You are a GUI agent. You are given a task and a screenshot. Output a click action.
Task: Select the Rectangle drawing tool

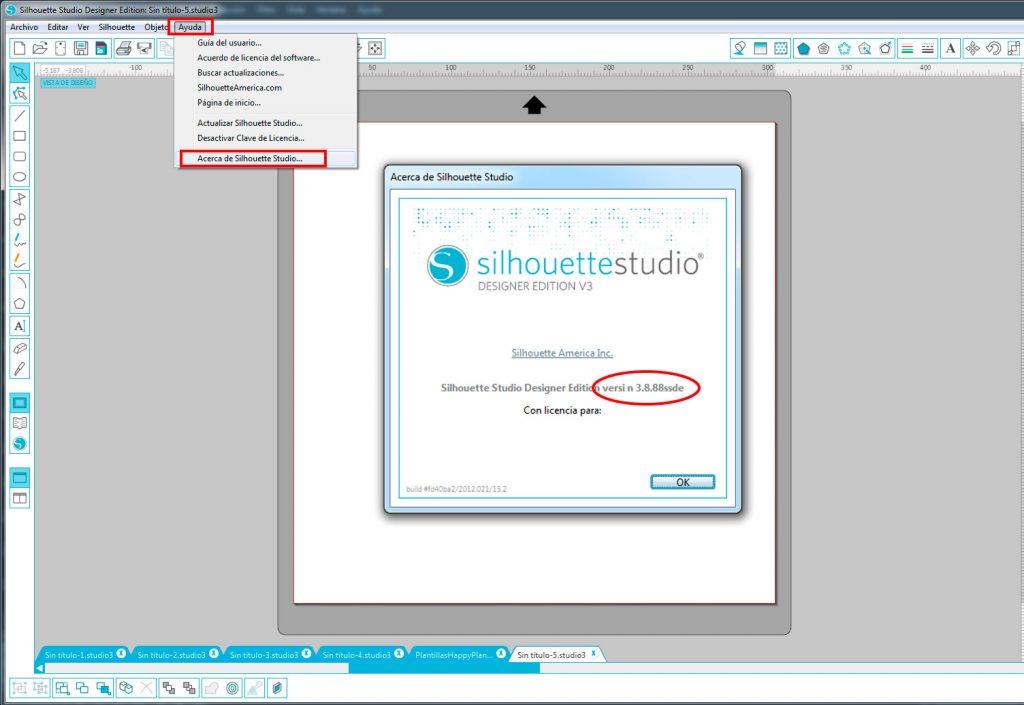20,136
